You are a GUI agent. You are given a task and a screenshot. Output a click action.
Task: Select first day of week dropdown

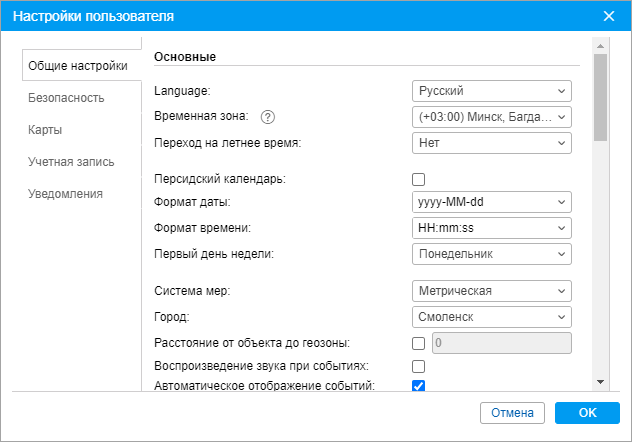491,254
